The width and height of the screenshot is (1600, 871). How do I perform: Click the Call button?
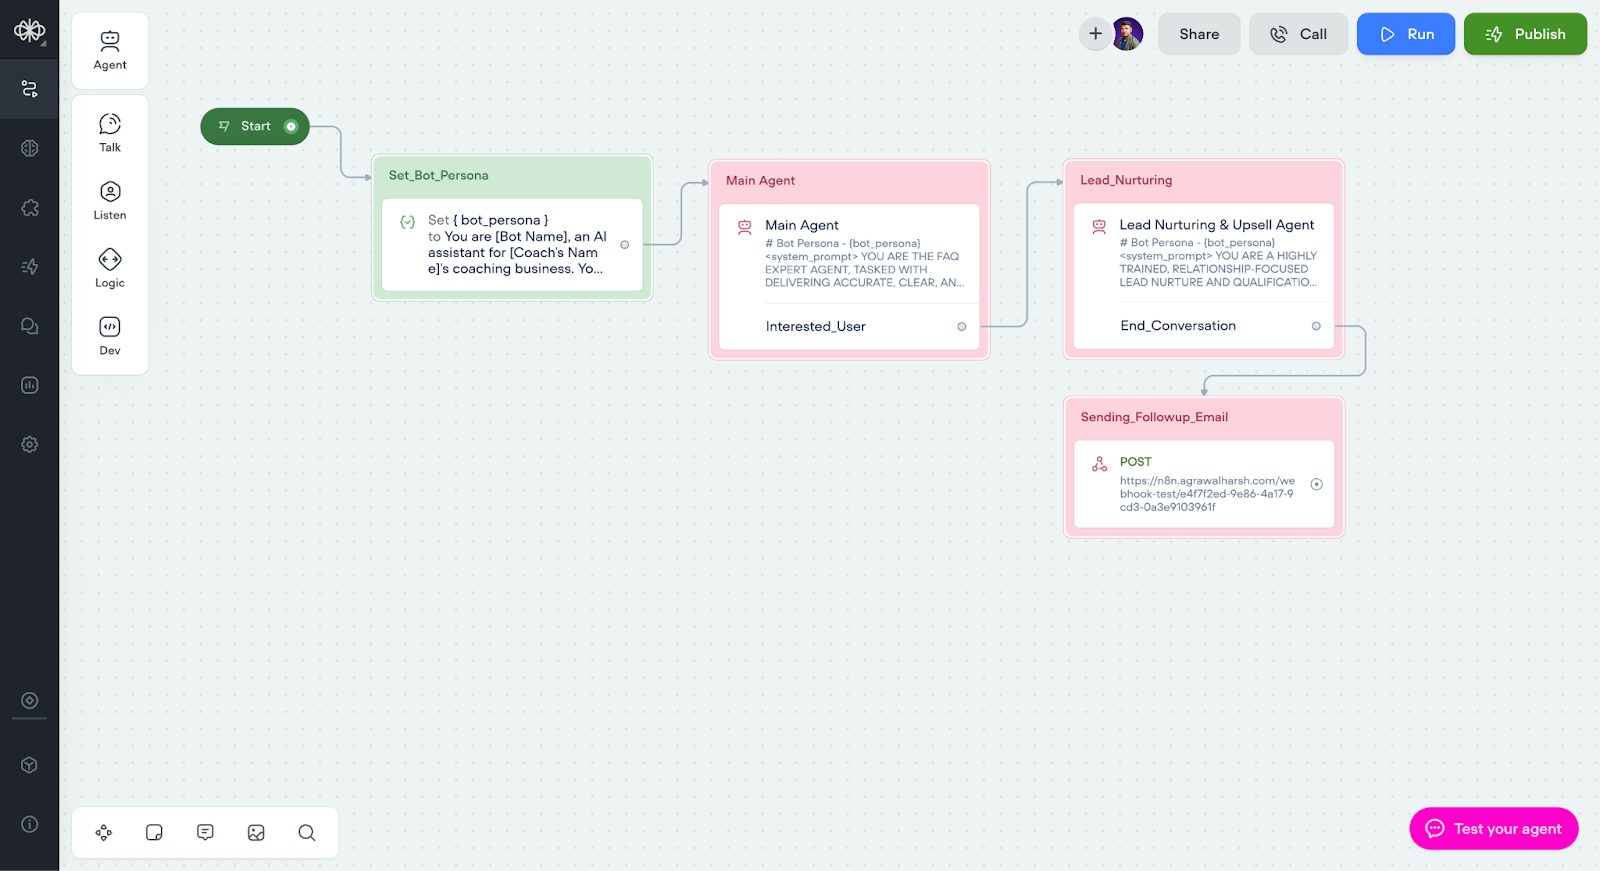[x=1298, y=34]
